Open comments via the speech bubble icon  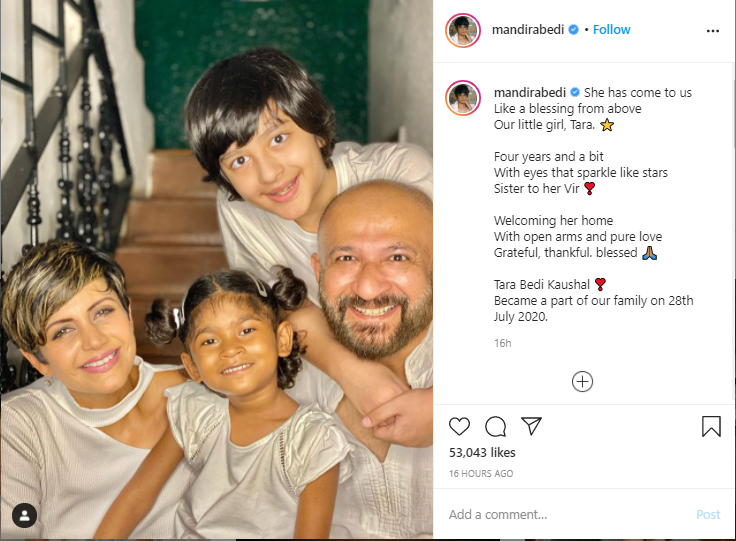[x=495, y=426]
